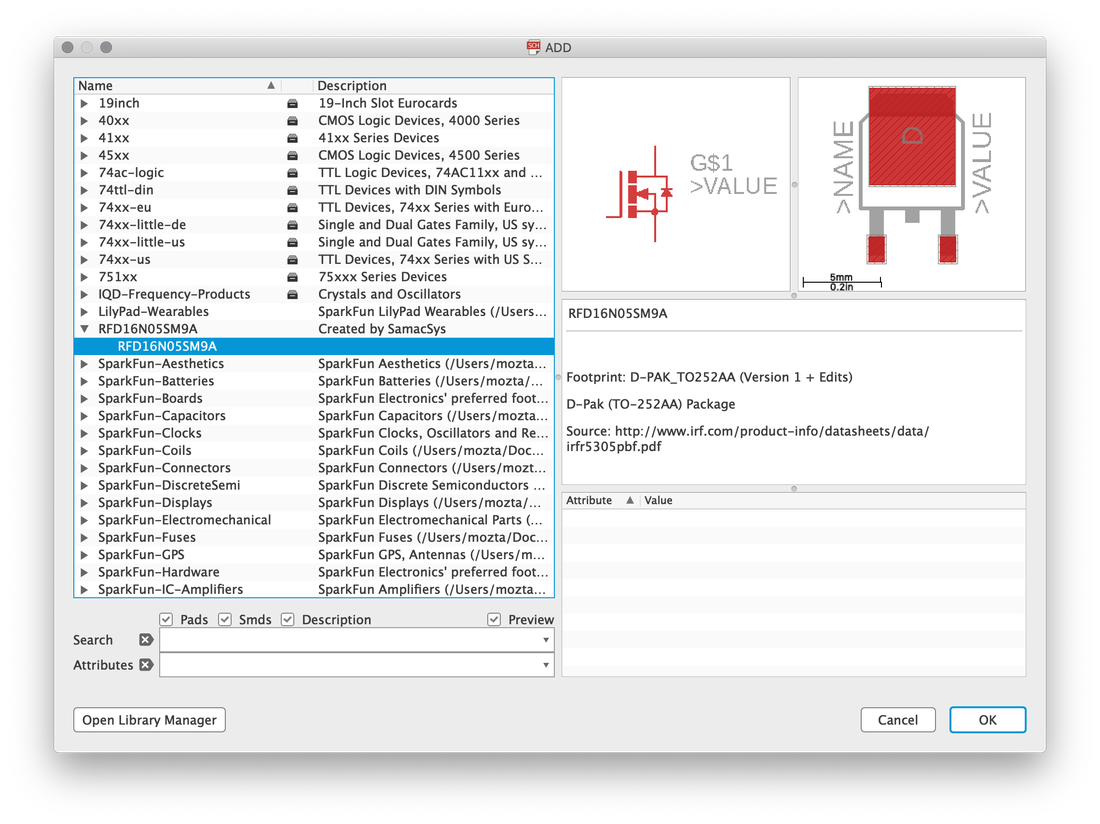The height and width of the screenshot is (824, 1100).
Task: Sort by the Attribute column header
Action: [x=601, y=501]
